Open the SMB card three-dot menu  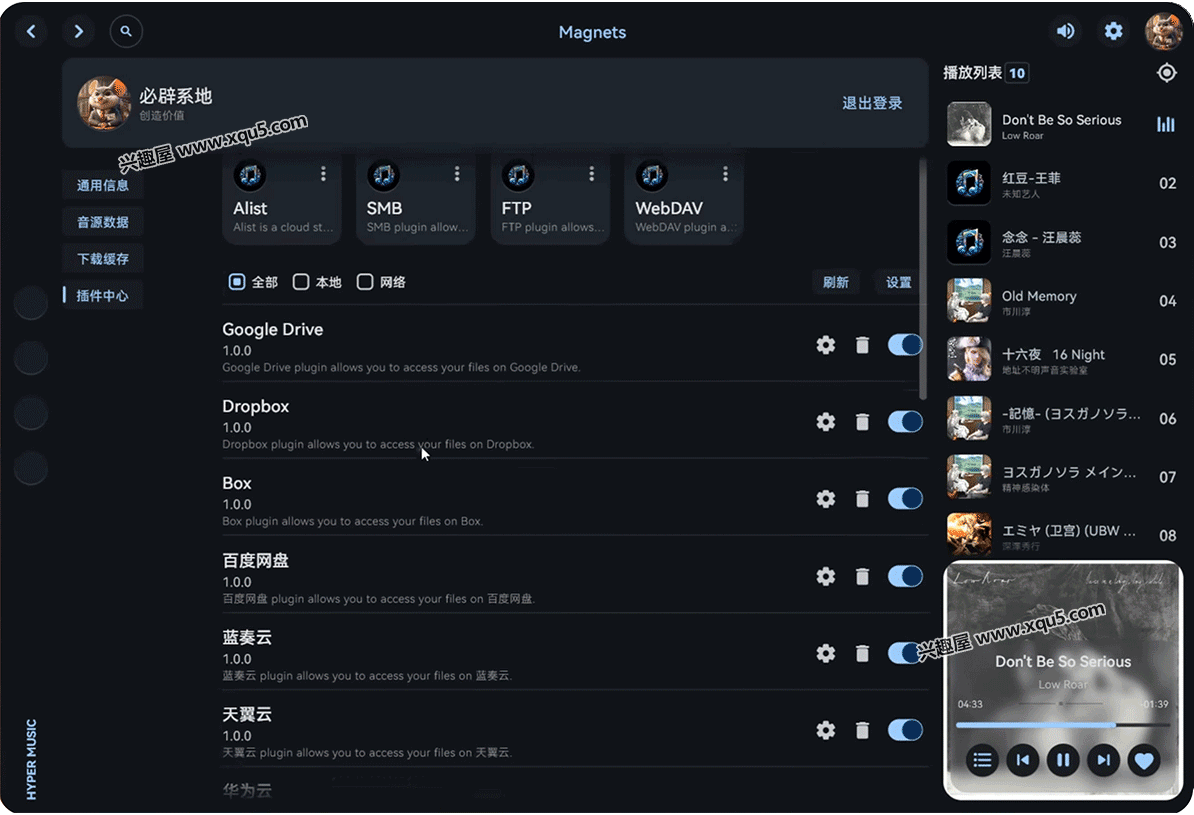457,174
